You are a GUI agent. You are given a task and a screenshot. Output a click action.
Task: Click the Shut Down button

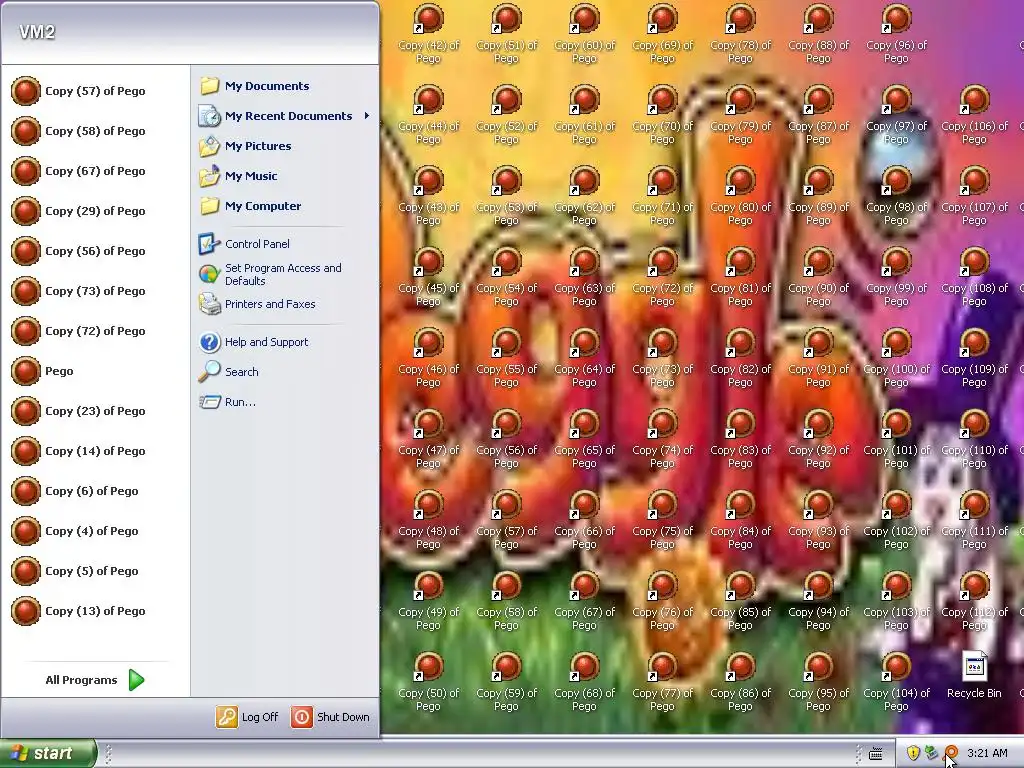click(x=331, y=717)
